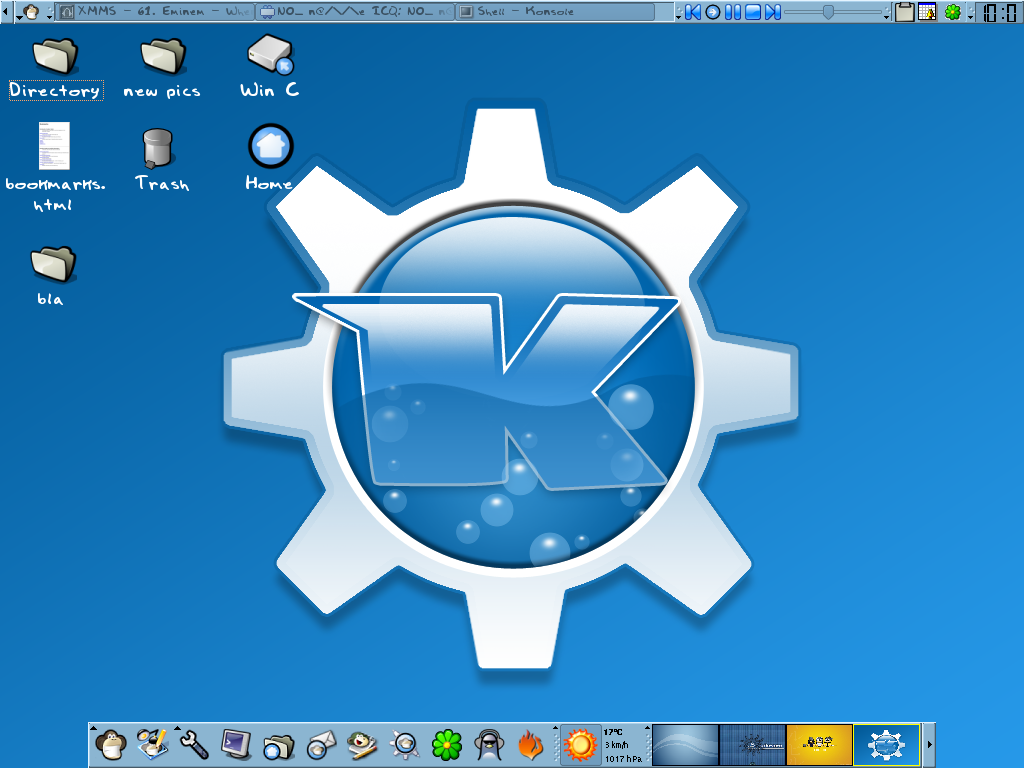1024x768 pixels.
Task: Open the arrow above bottom monkey menu
Action: pyautogui.click(x=93, y=728)
